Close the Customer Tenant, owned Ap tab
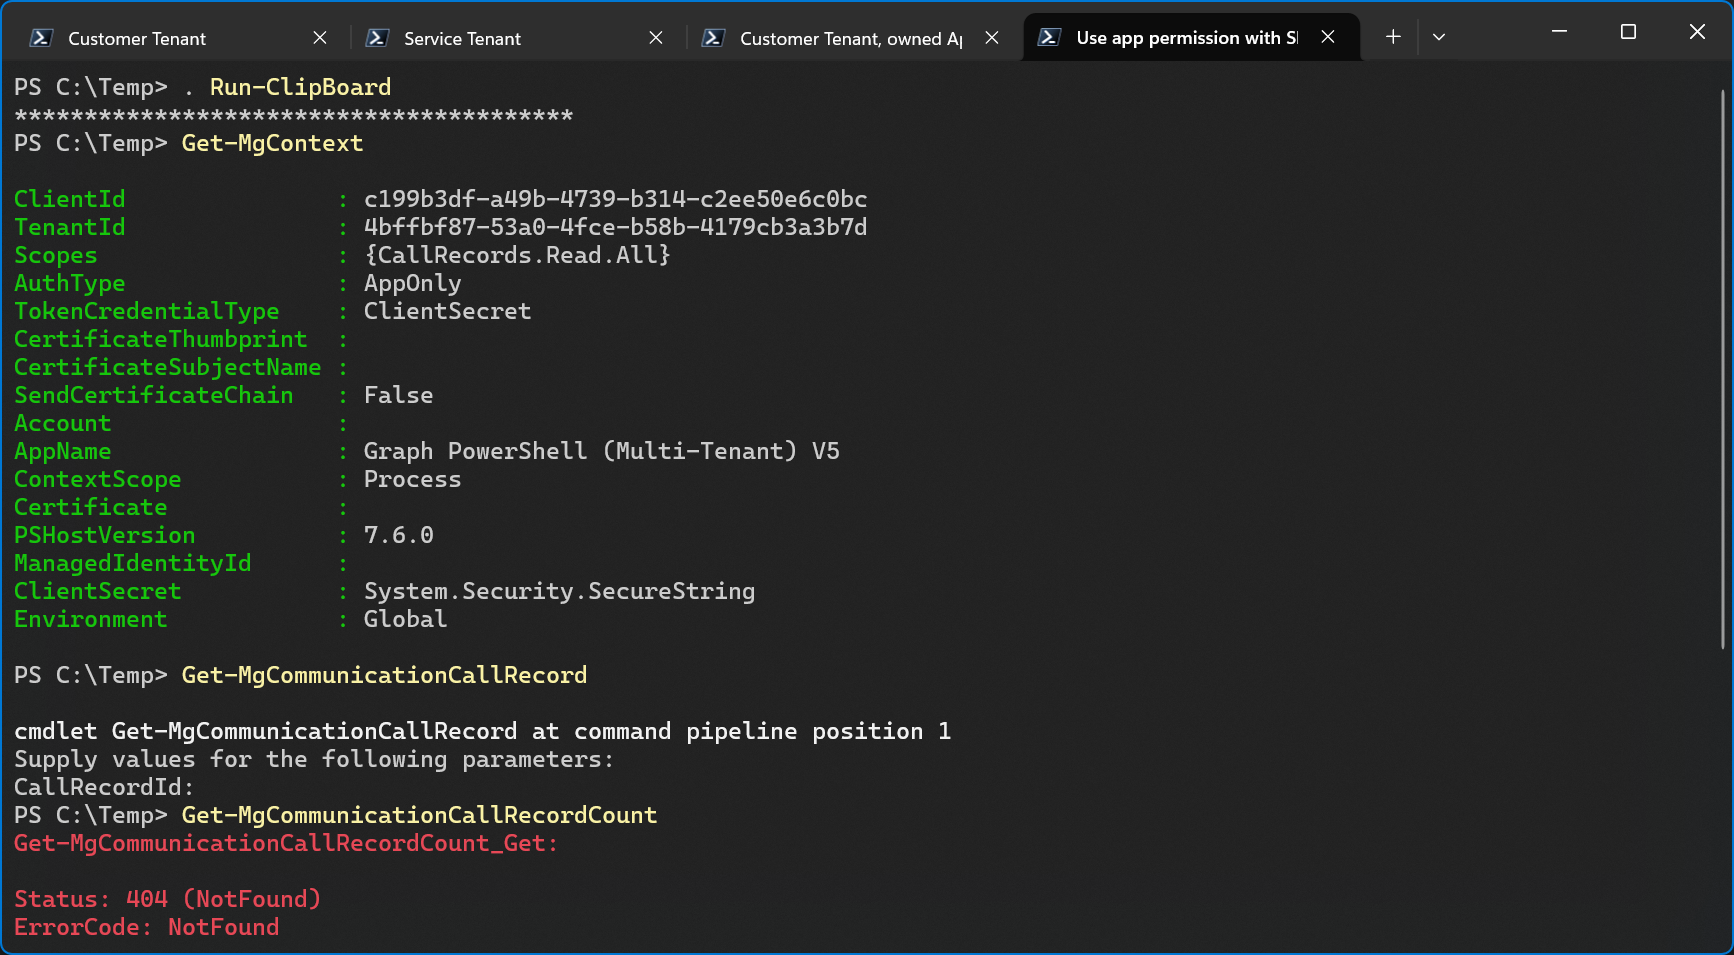The image size is (1734, 955). click(991, 38)
